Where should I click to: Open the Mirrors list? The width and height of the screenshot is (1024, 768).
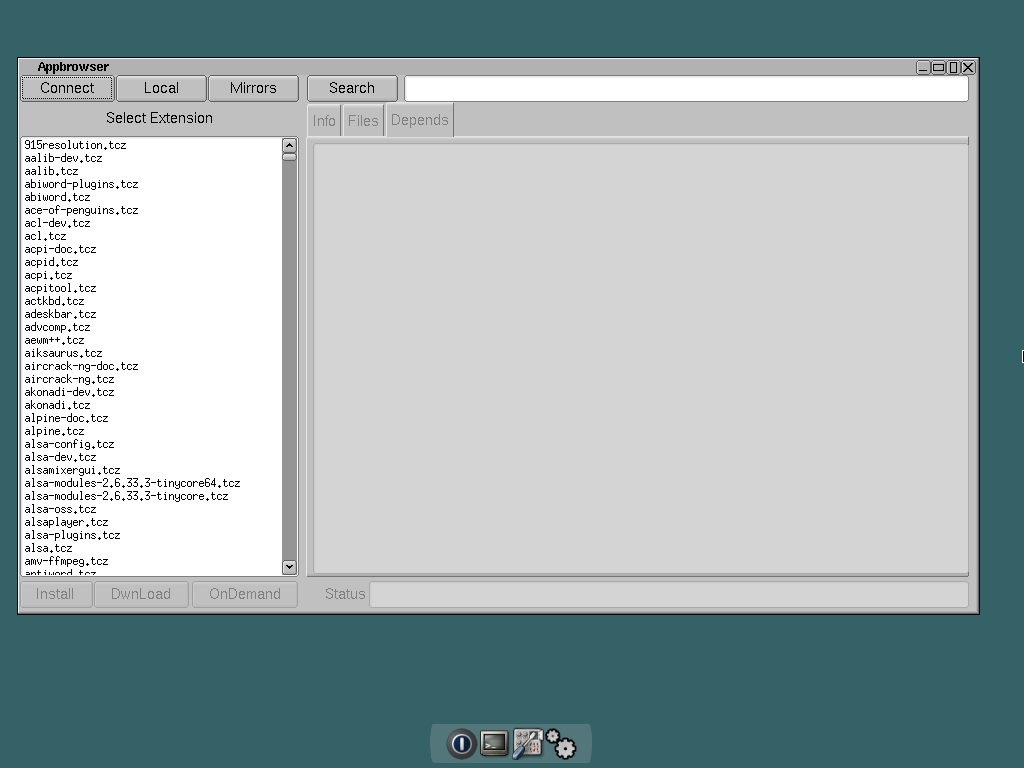click(x=253, y=88)
